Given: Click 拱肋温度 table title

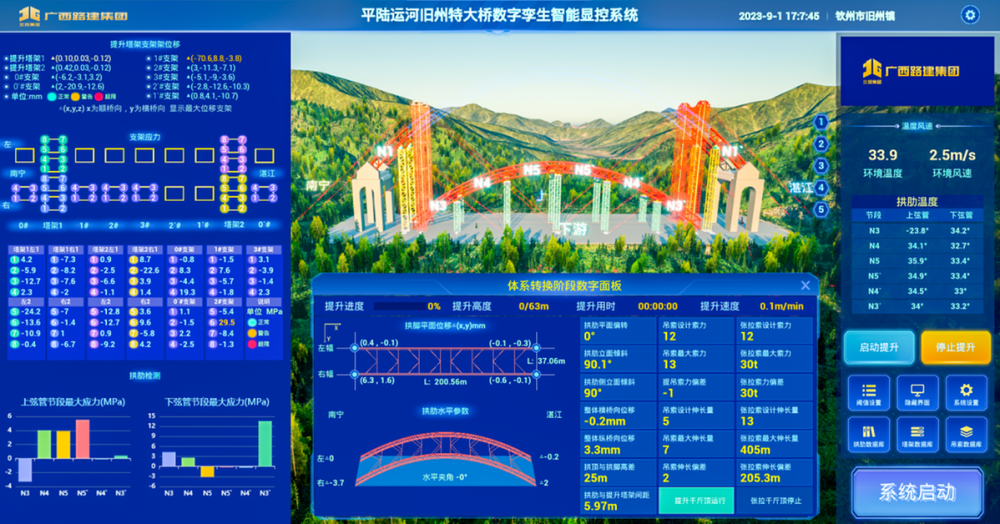Looking at the screenshot, I should (x=917, y=201).
